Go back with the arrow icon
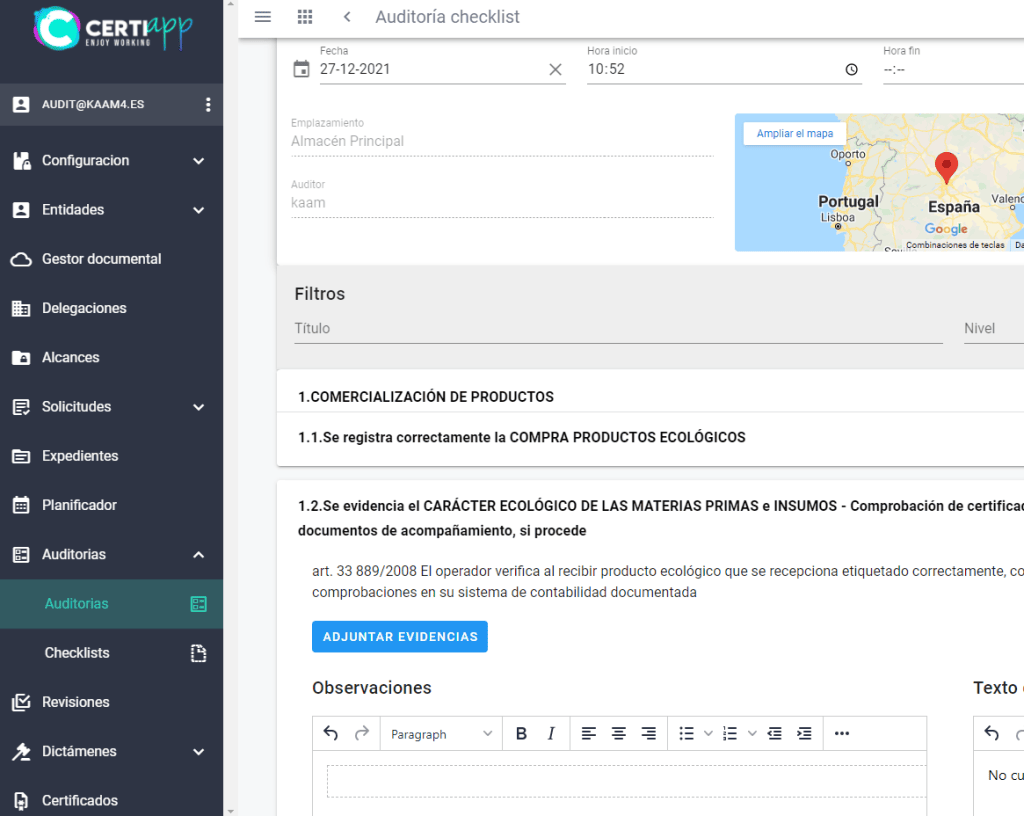This screenshot has height=816, width=1024. (x=347, y=17)
